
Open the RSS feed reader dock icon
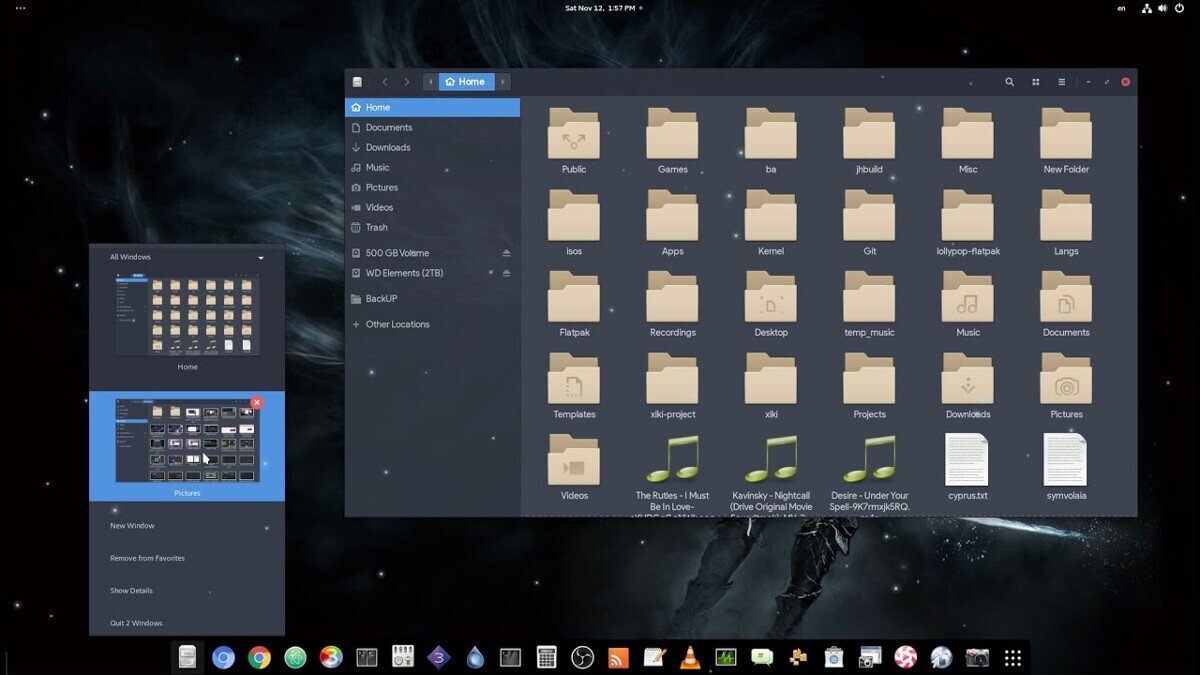[x=618, y=657]
